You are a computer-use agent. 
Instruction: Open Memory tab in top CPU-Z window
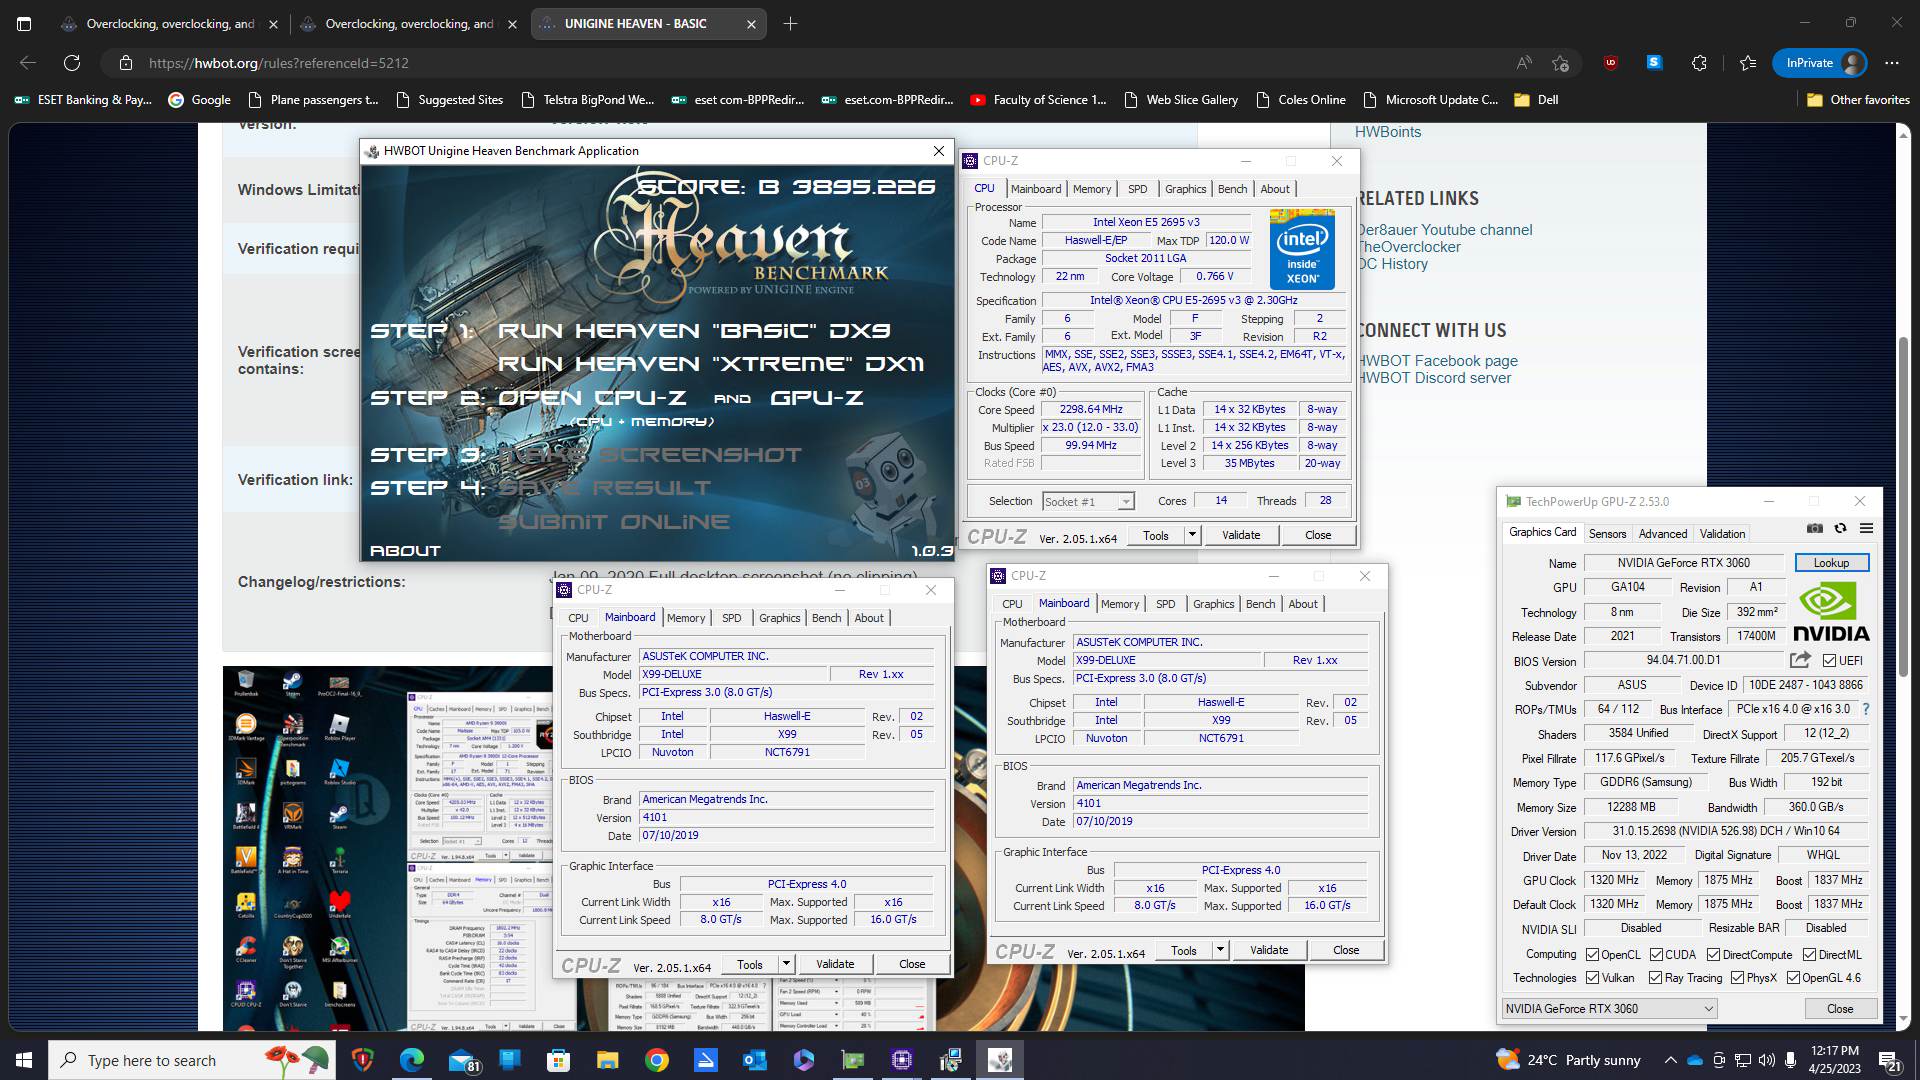pyautogui.click(x=1091, y=189)
